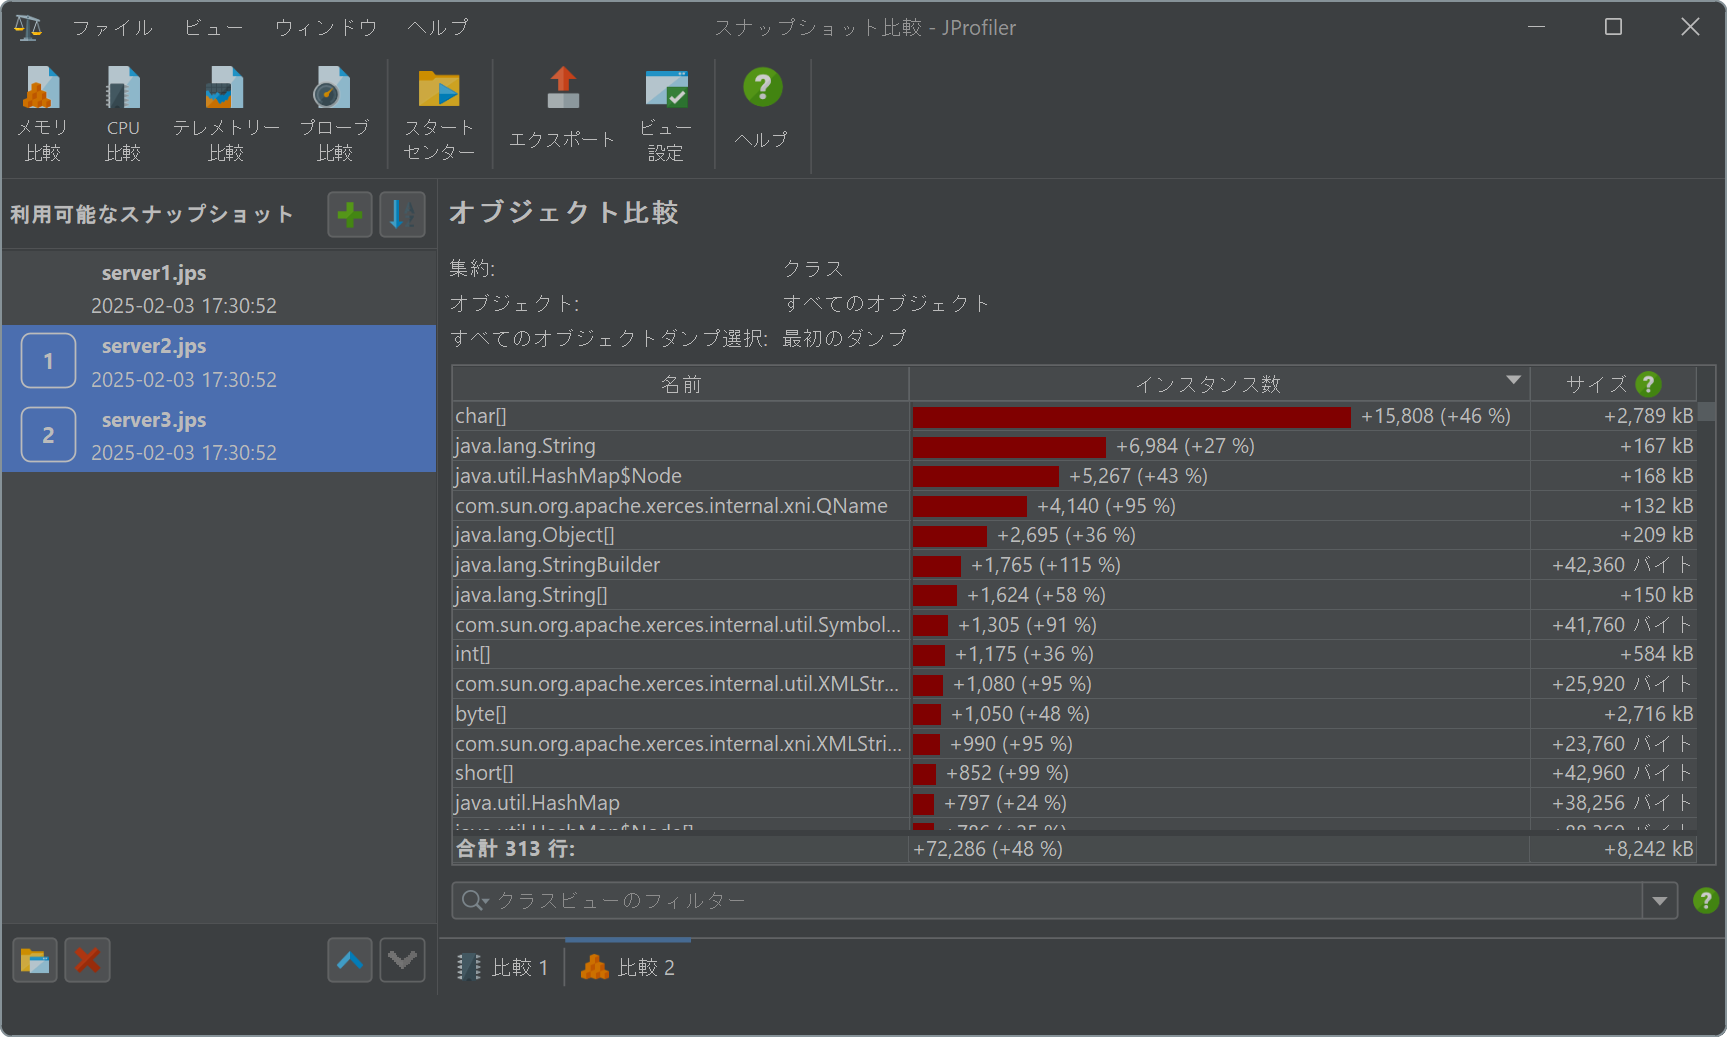Open the ウィンドウ menu
1727x1037 pixels.
(326, 28)
